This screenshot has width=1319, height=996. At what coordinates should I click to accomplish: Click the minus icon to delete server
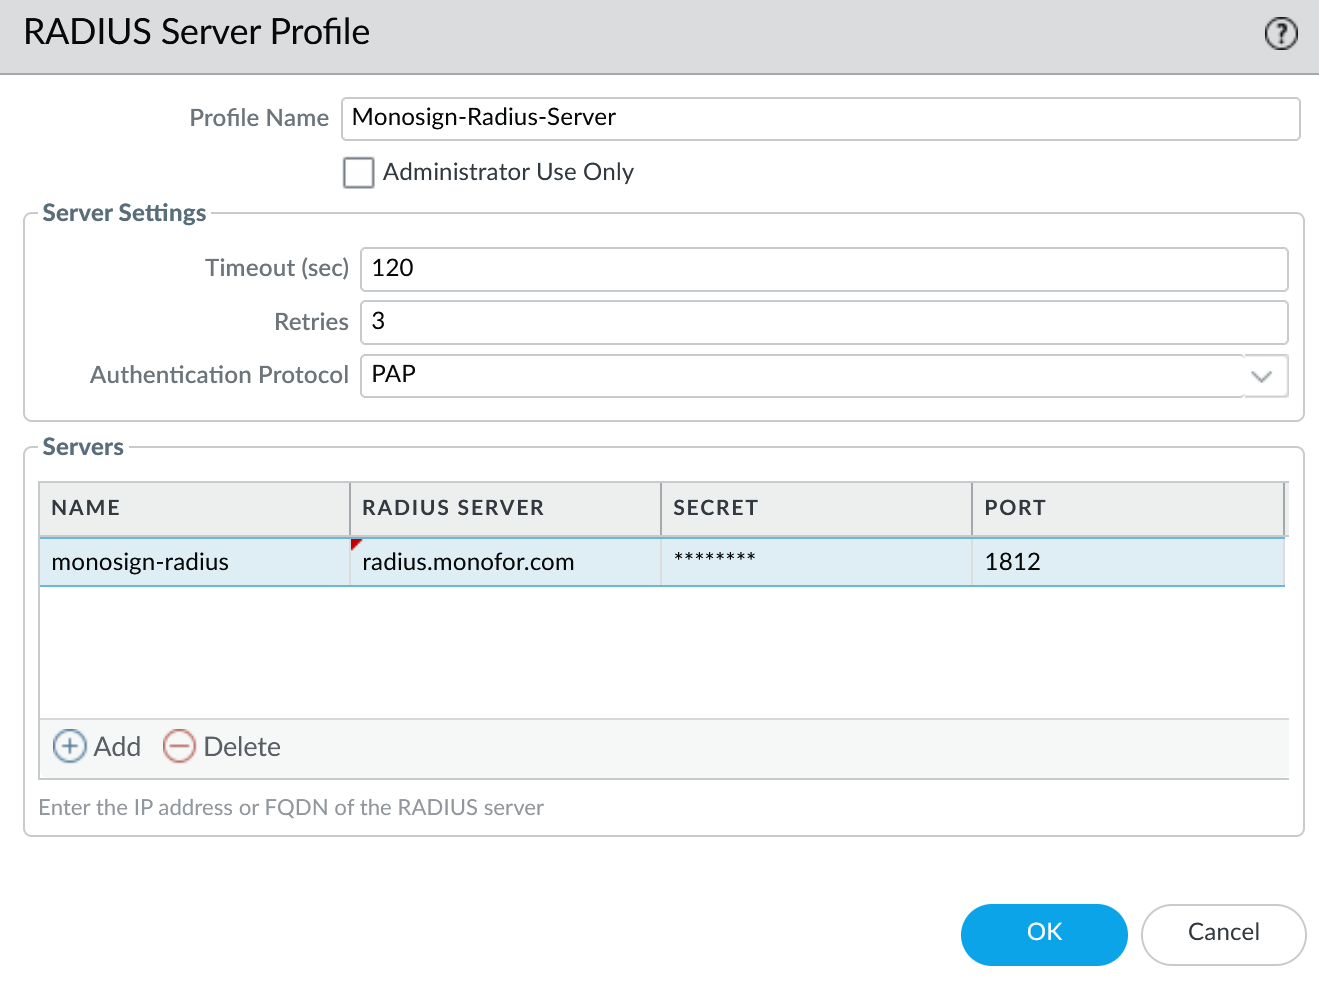coord(179,746)
